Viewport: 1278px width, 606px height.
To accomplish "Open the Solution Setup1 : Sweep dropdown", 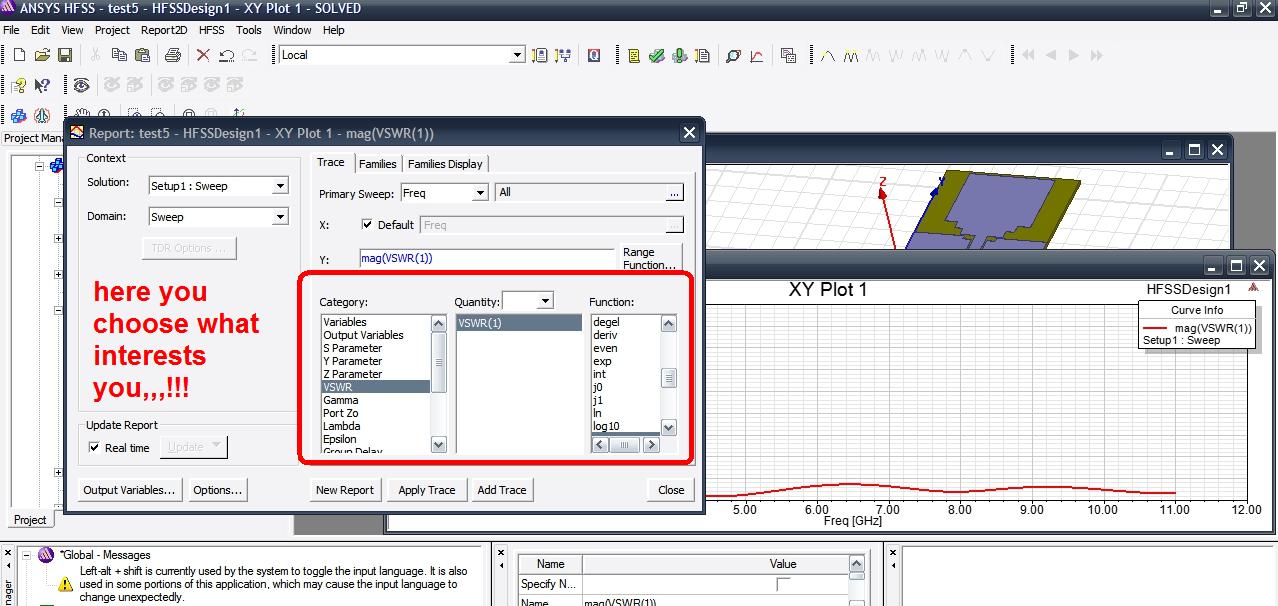I will 280,186.
